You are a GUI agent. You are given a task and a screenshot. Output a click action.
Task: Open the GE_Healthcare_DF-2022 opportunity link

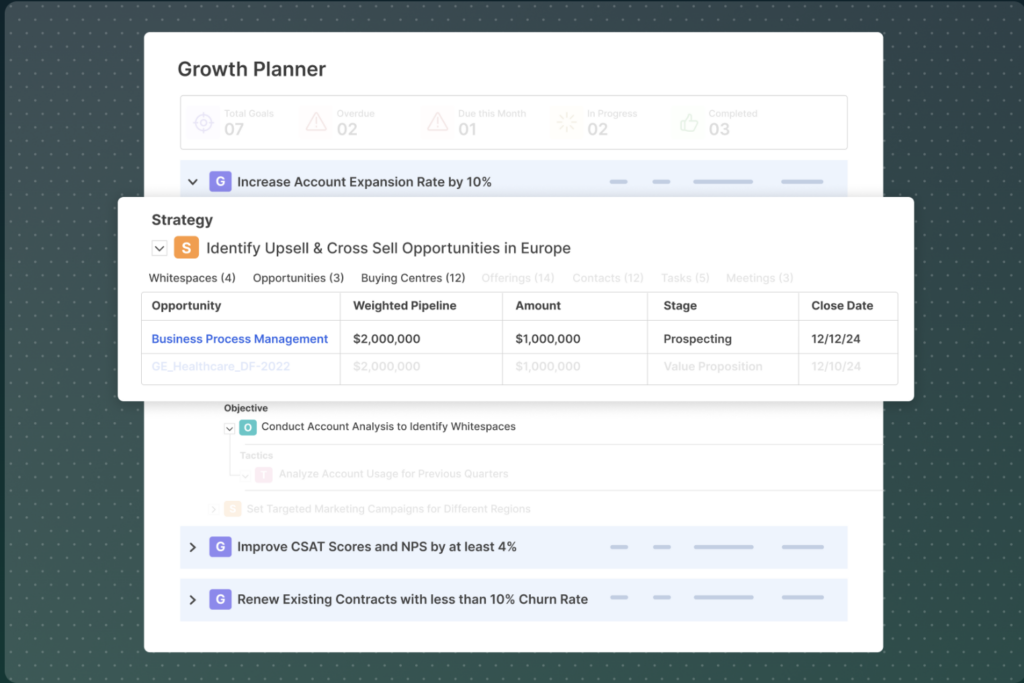coord(221,366)
